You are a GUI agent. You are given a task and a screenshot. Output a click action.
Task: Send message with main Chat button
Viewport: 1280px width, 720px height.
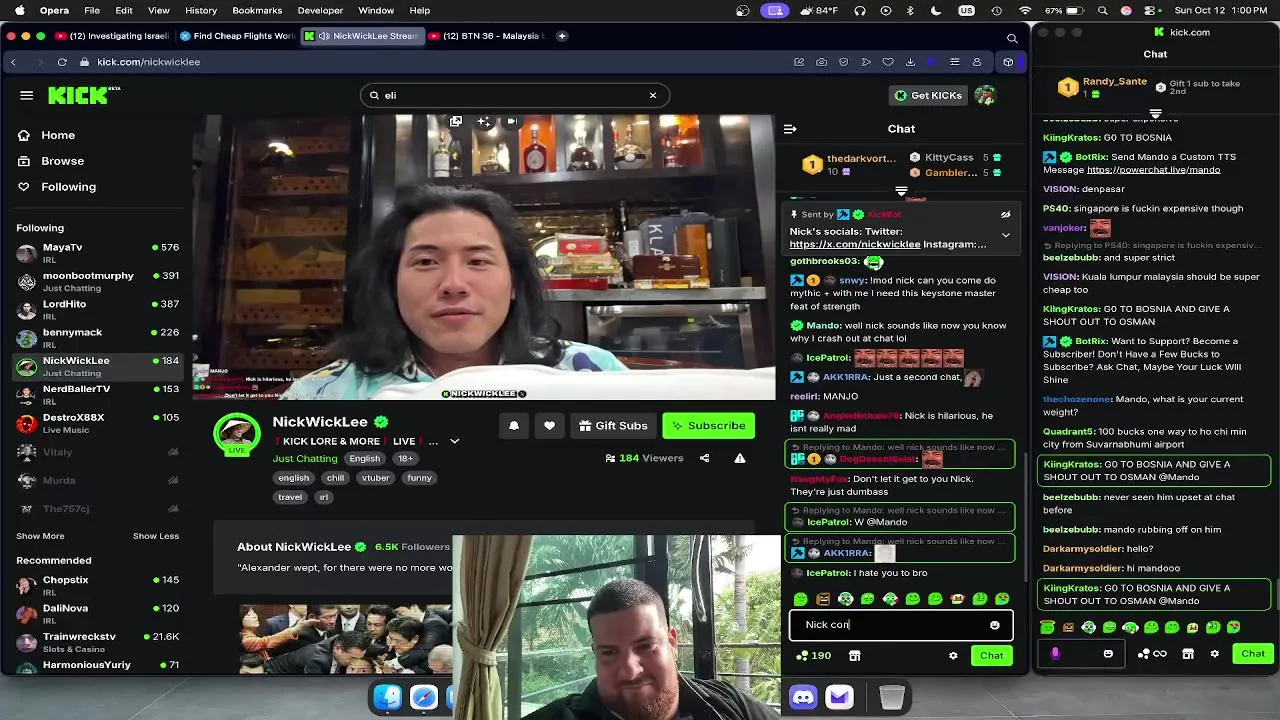tap(991, 655)
